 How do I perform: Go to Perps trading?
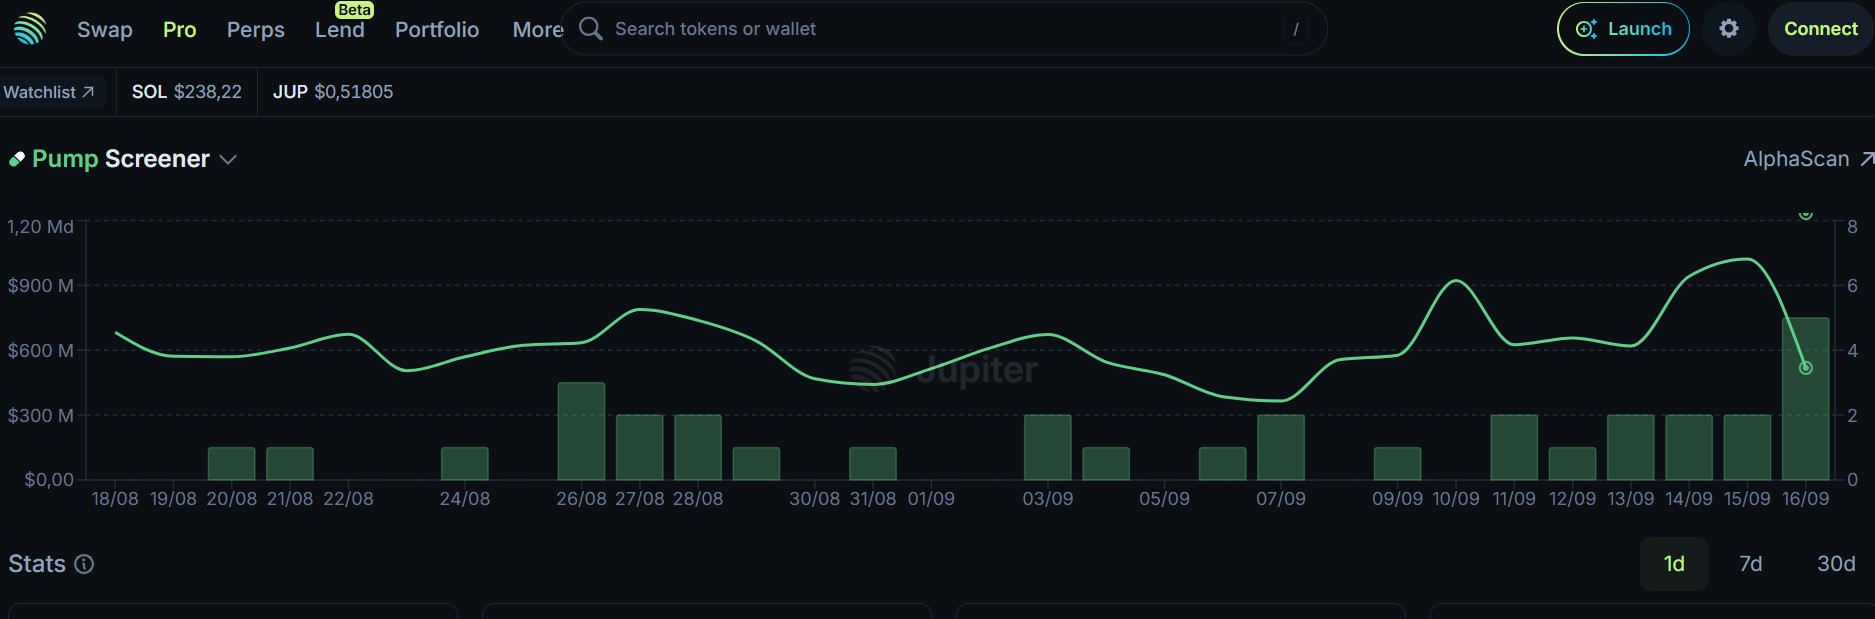pos(256,30)
